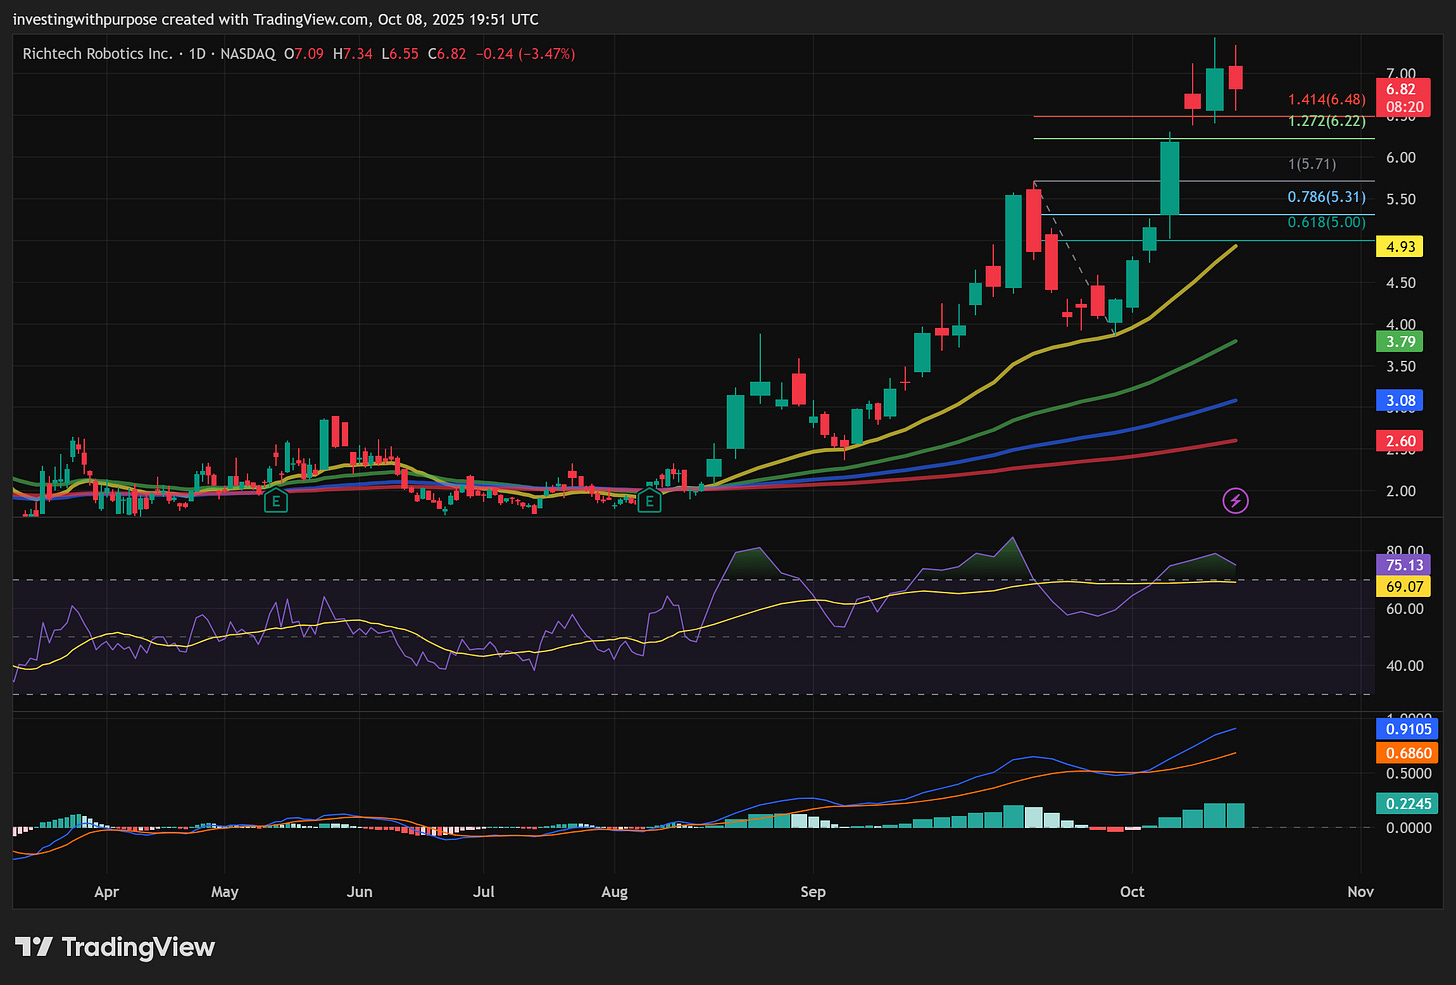The height and width of the screenshot is (985, 1456).
Task: Click the Fibonacci 1(5.71) level label
Action: coord(1312,164)
